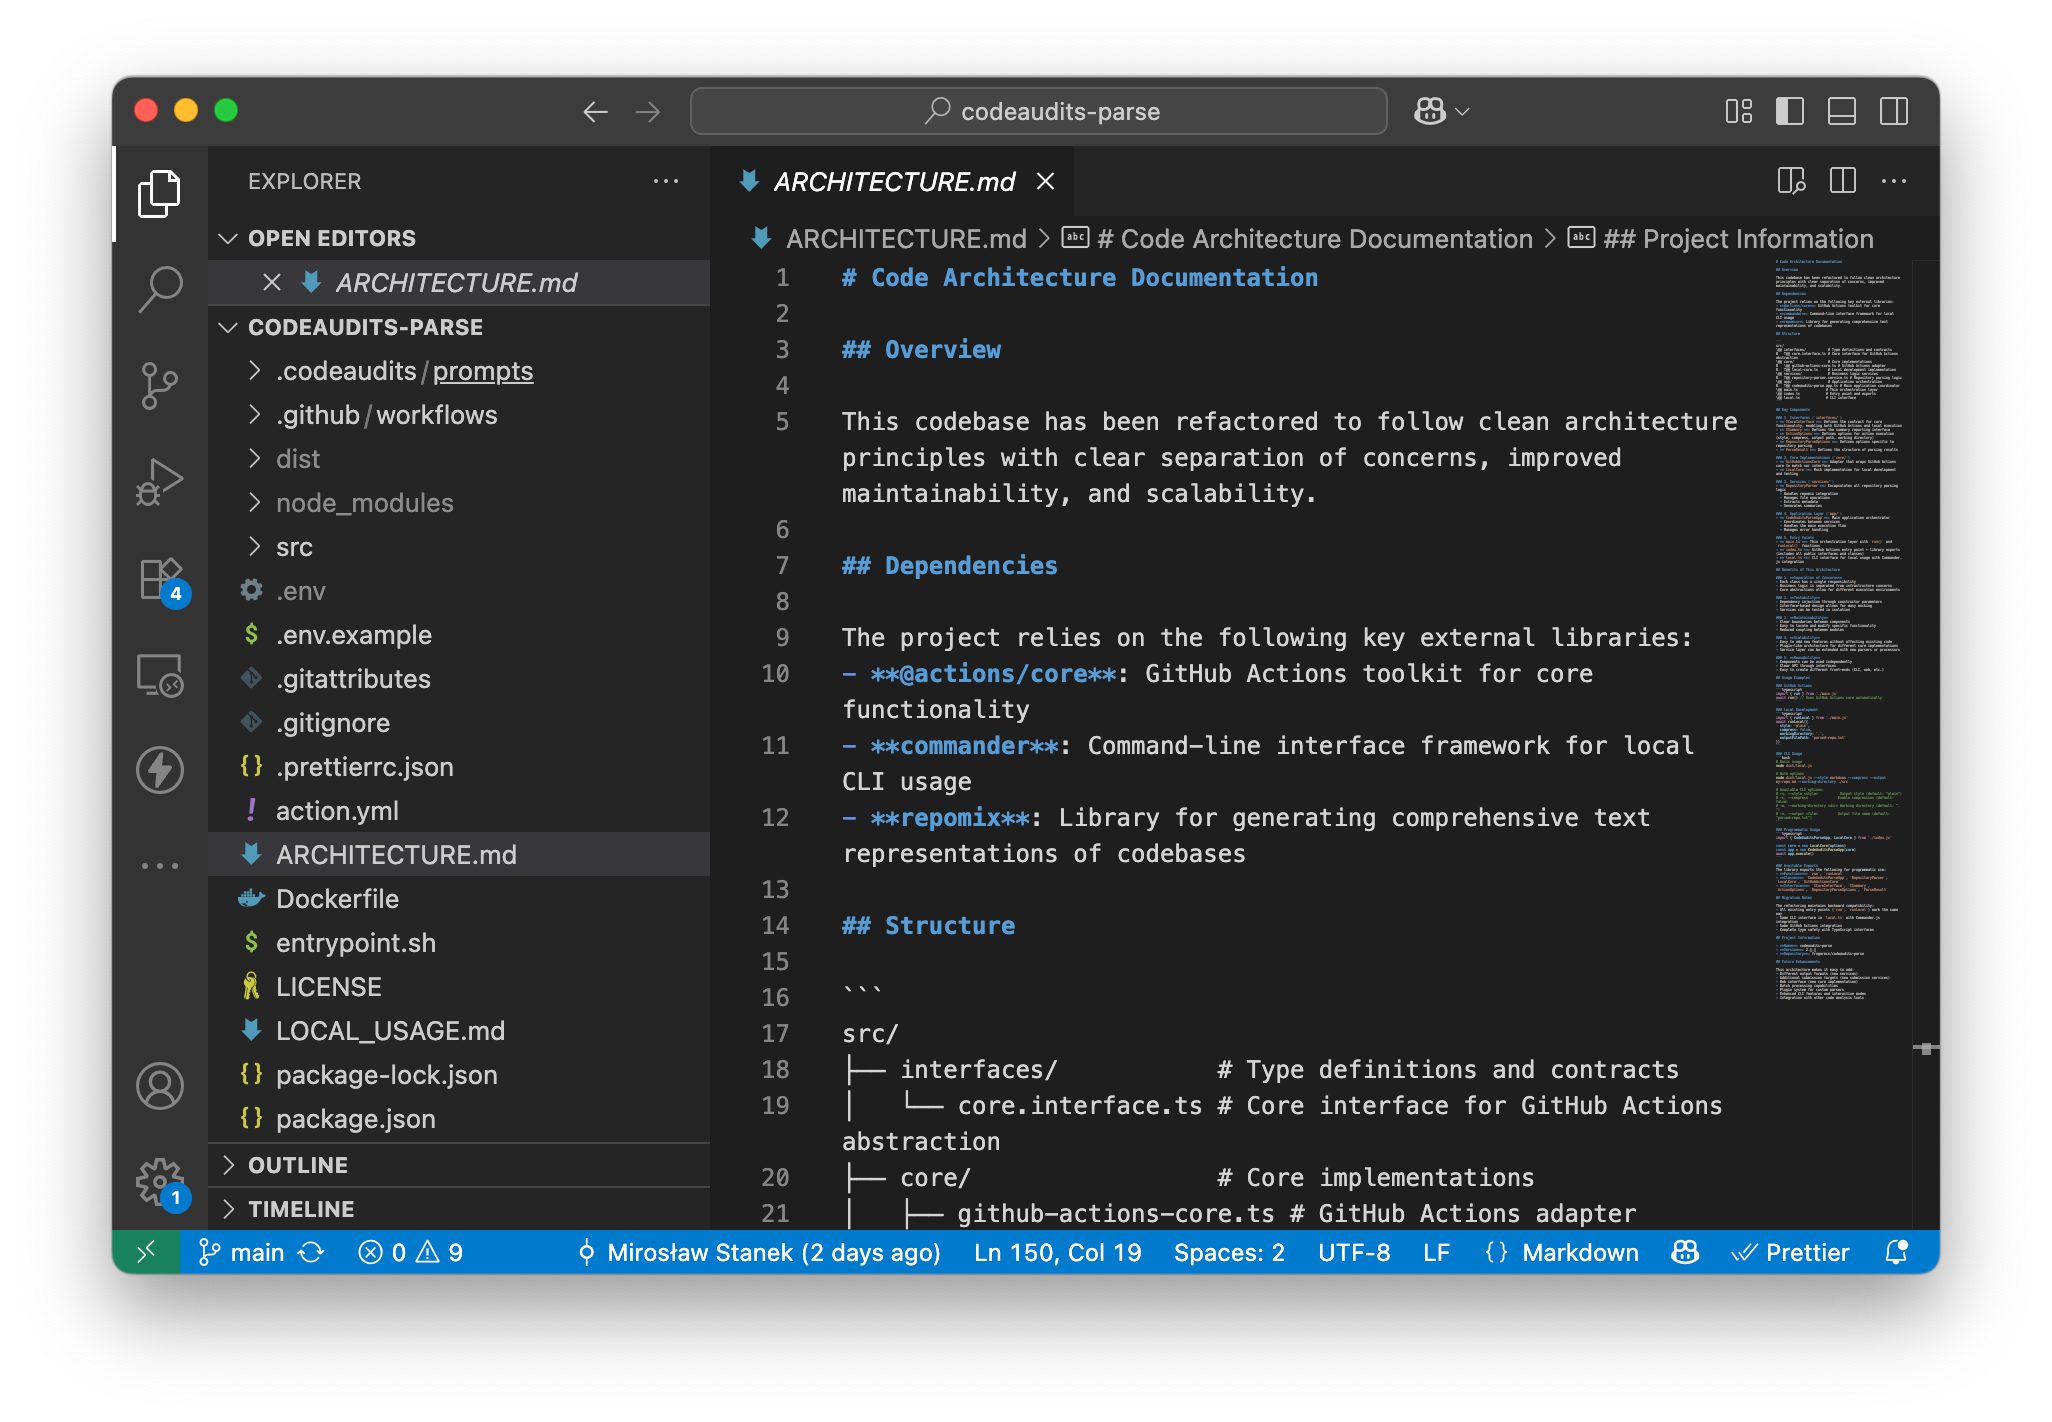Expand the OUTLINE section

click(x=298, y=1165)
